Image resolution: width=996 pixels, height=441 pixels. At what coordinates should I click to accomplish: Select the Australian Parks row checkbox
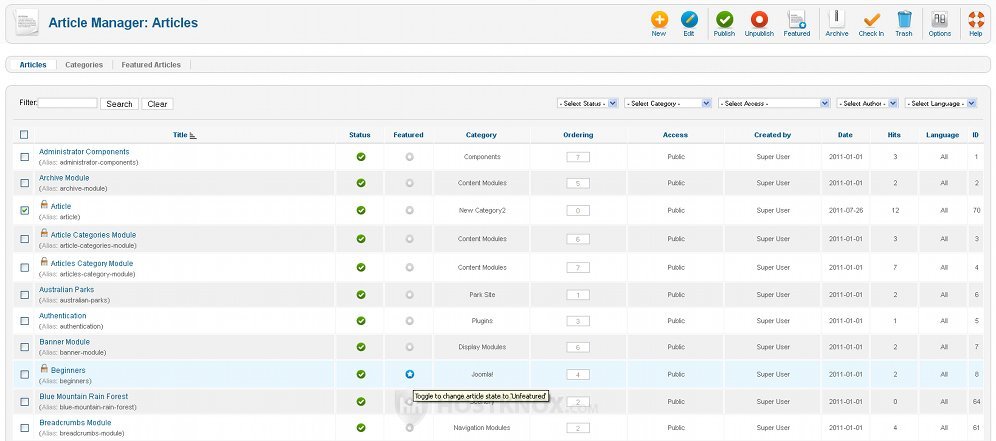25,295
